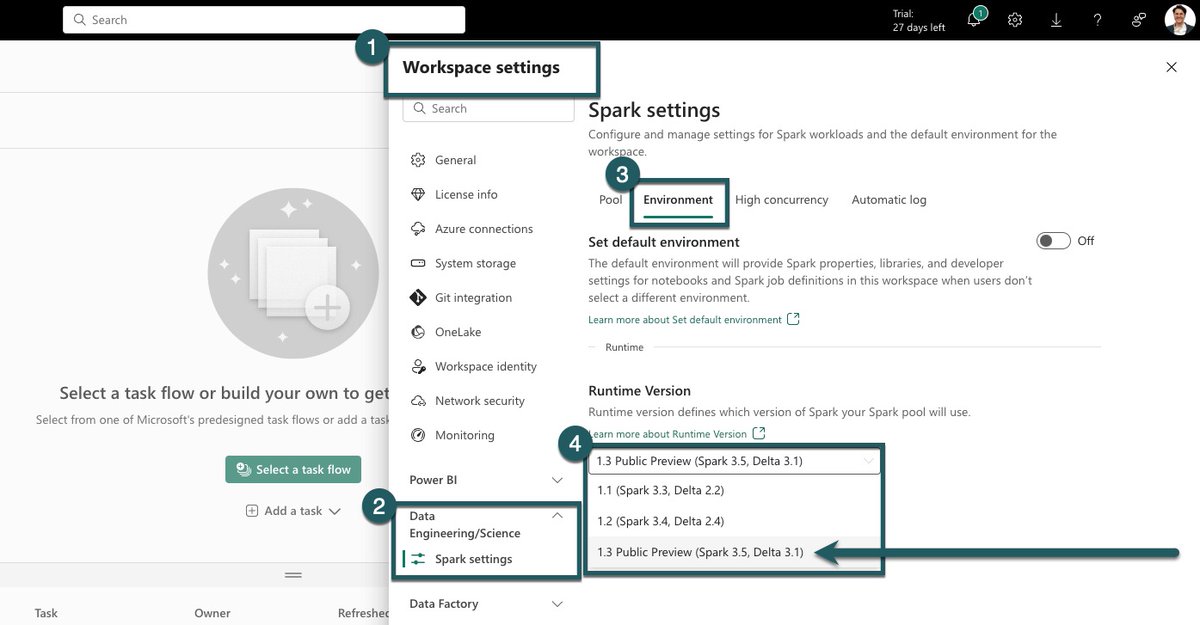The height and width of the screenshot is (625, 1200).
Task: Open the user profile avatar
Action: (1180, 20)
